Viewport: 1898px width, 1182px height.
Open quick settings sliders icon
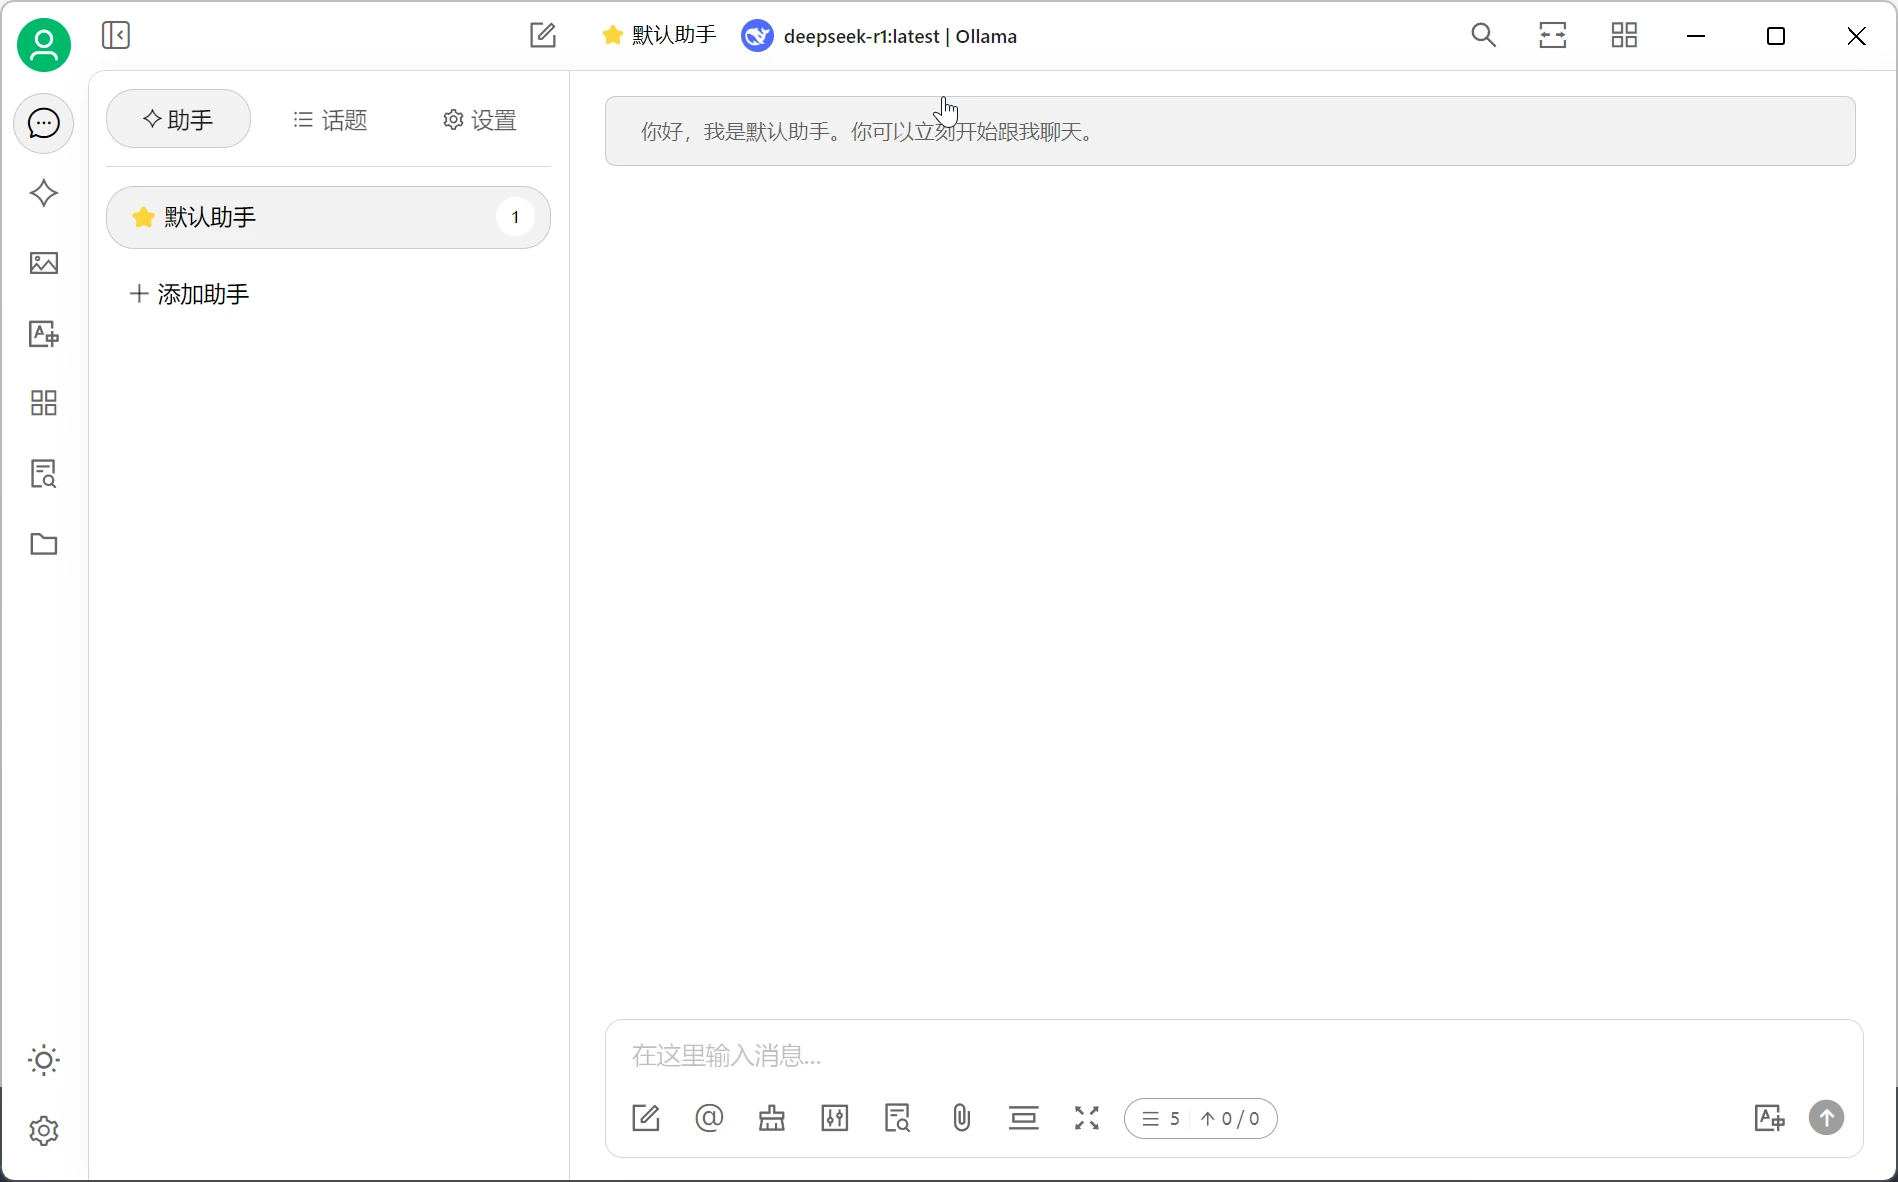835,1118
